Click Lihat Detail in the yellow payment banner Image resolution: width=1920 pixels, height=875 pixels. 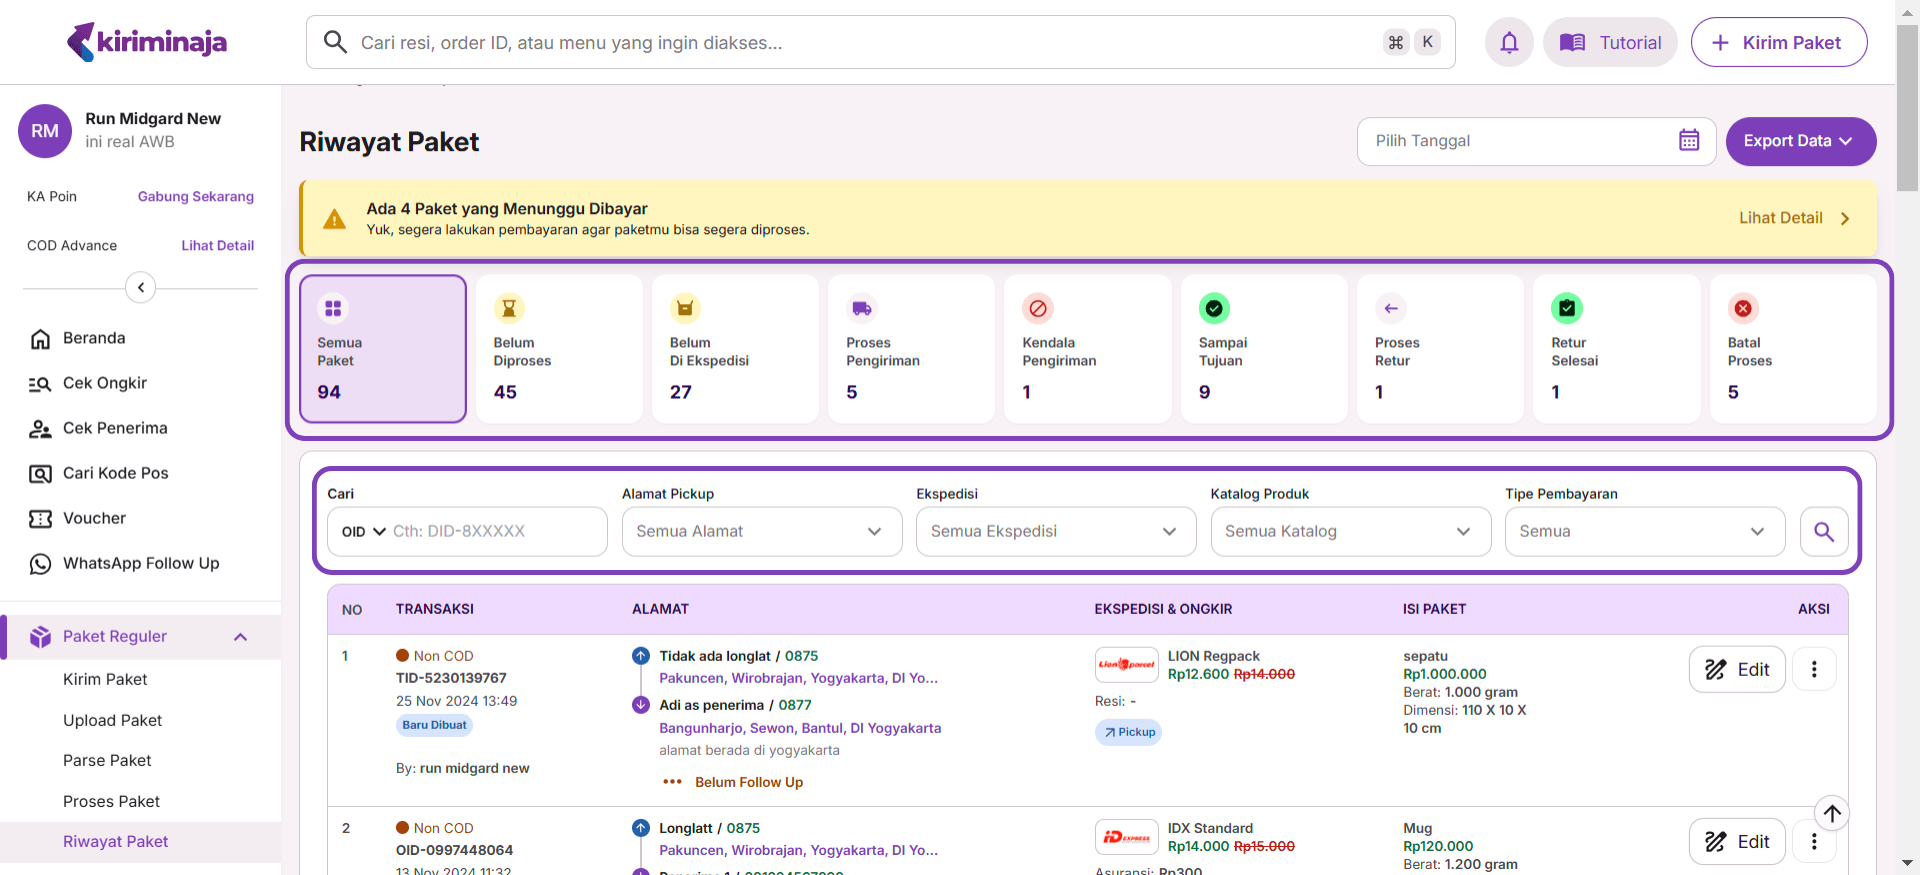click(1793, 218)
